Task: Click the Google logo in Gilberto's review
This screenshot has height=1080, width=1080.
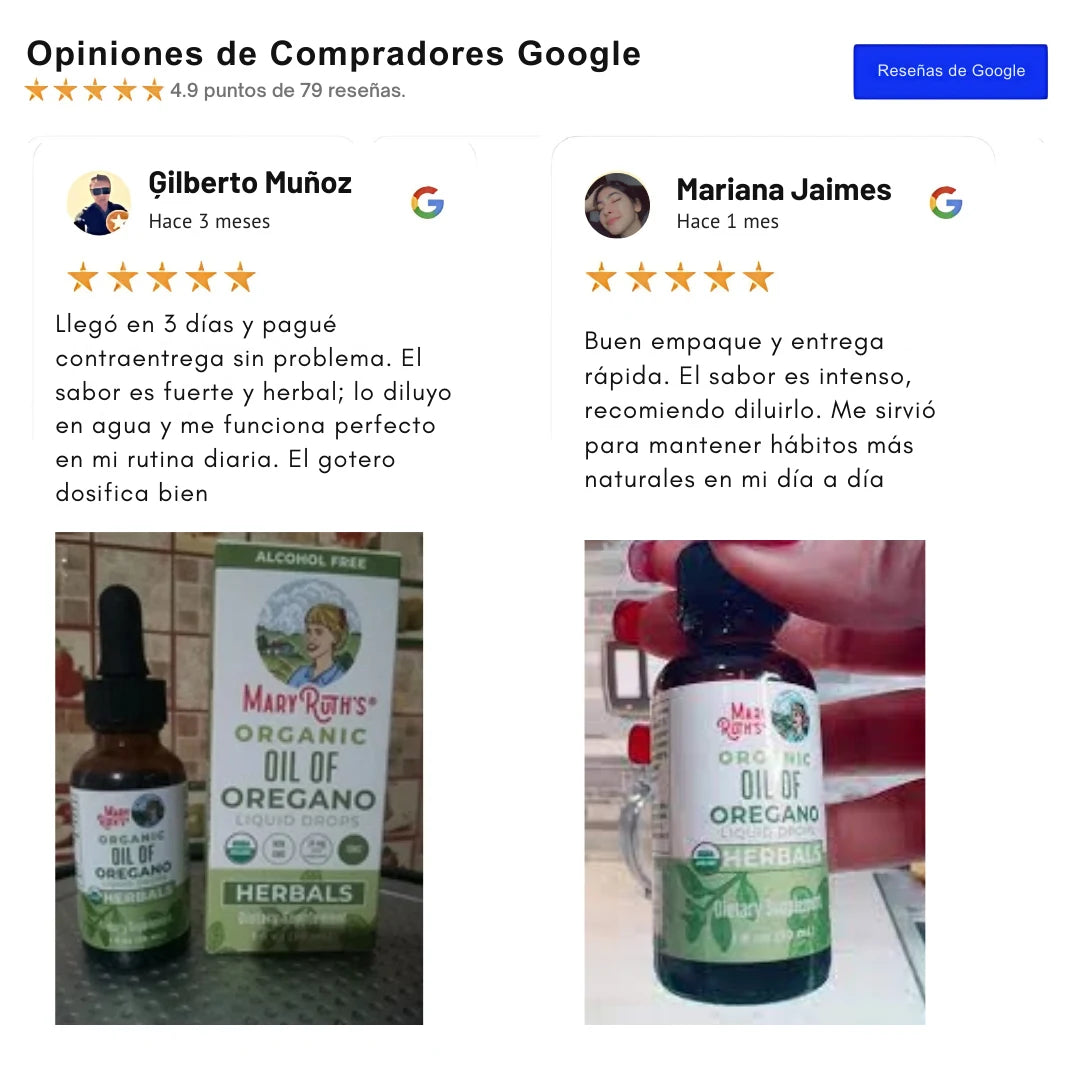Action: 428,202
